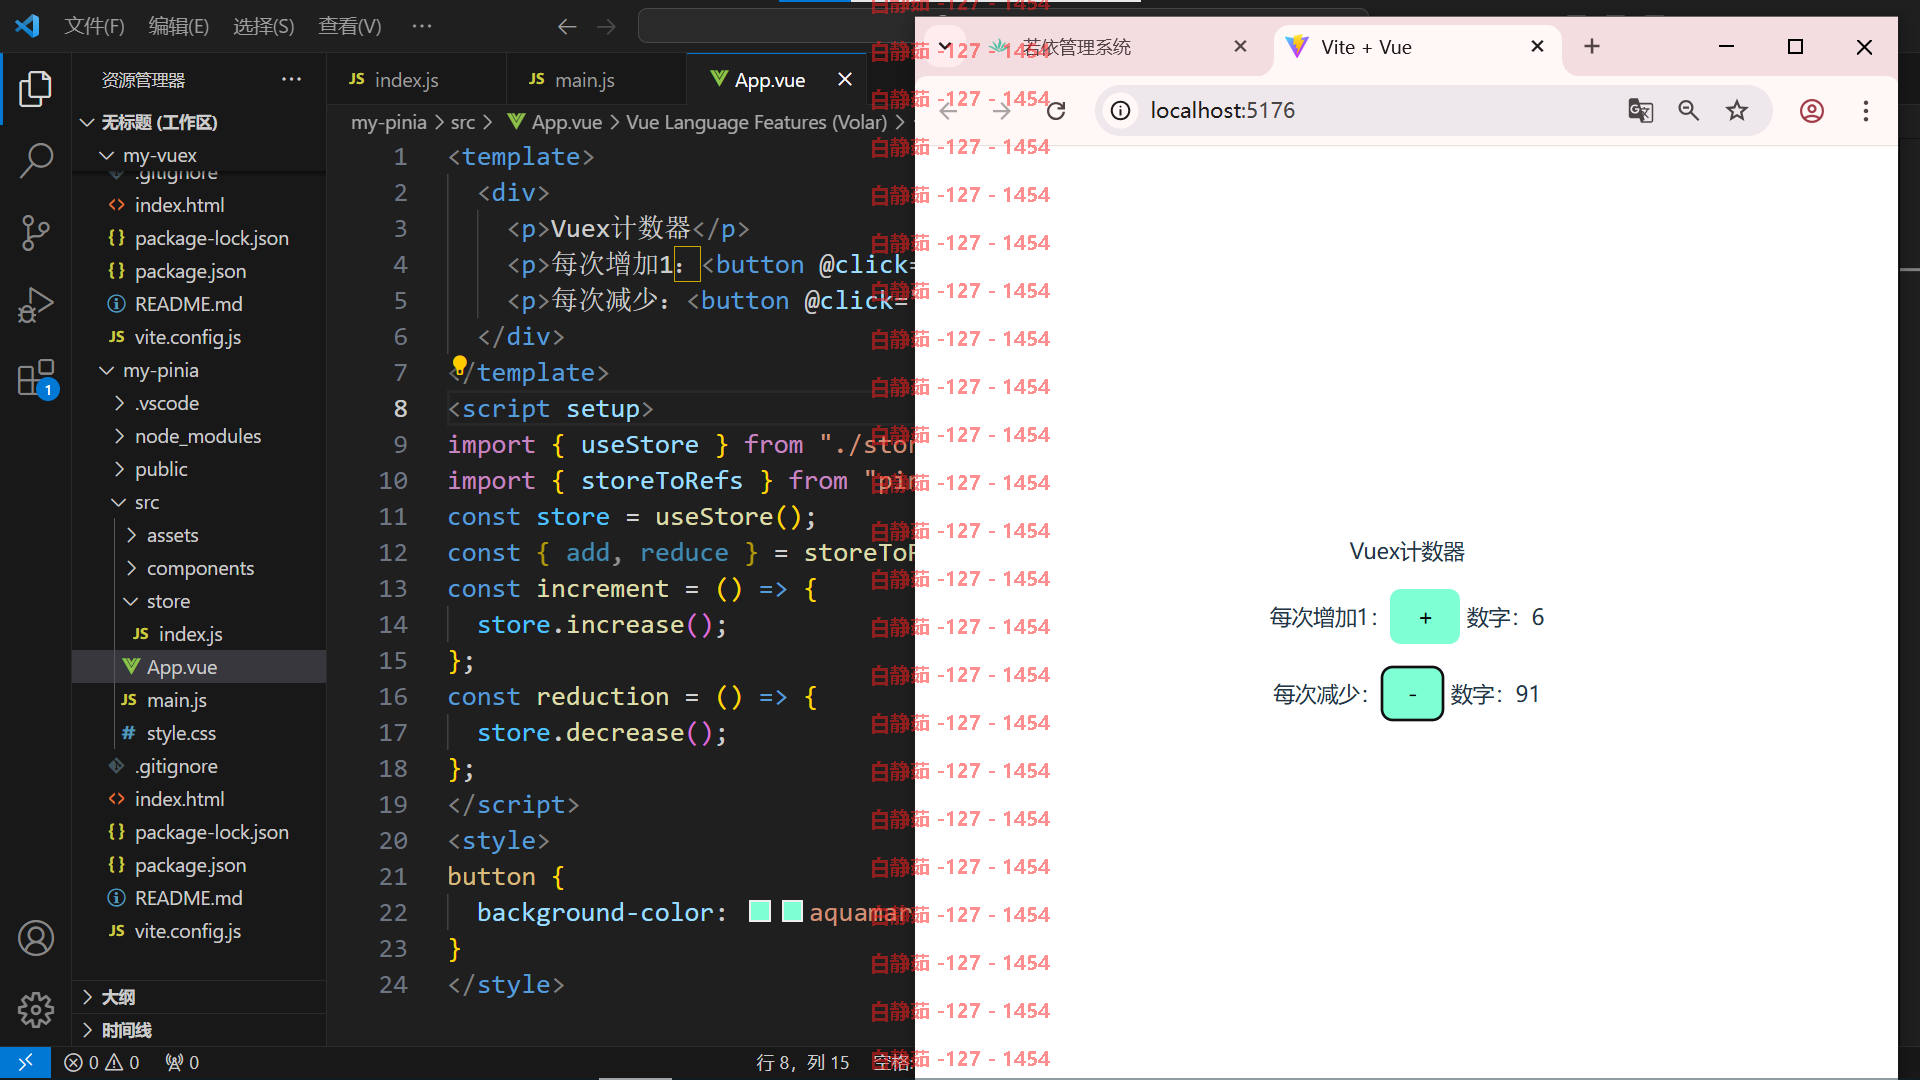Click the - decrement button on page
Image resolution: width=1920 pixels, height=1080 pixels.
coord(1412,693)
